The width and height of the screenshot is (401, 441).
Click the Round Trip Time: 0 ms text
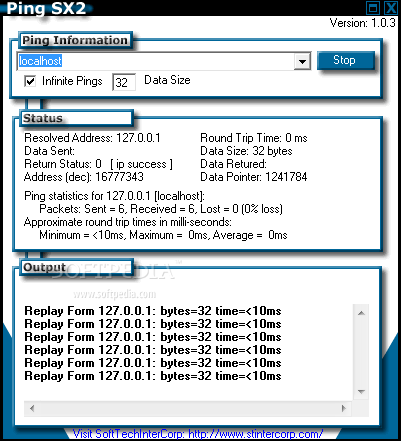(x=254, y=138)
